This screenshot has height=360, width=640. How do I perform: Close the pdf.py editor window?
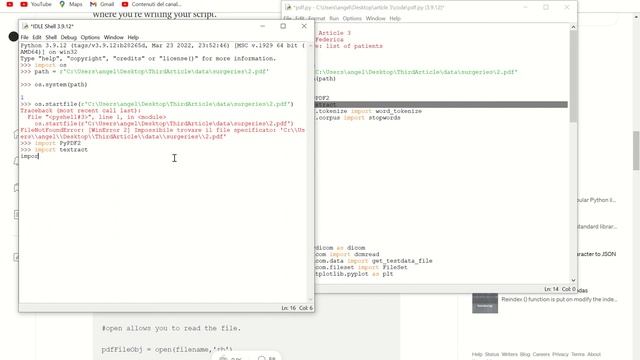(567, 7)
